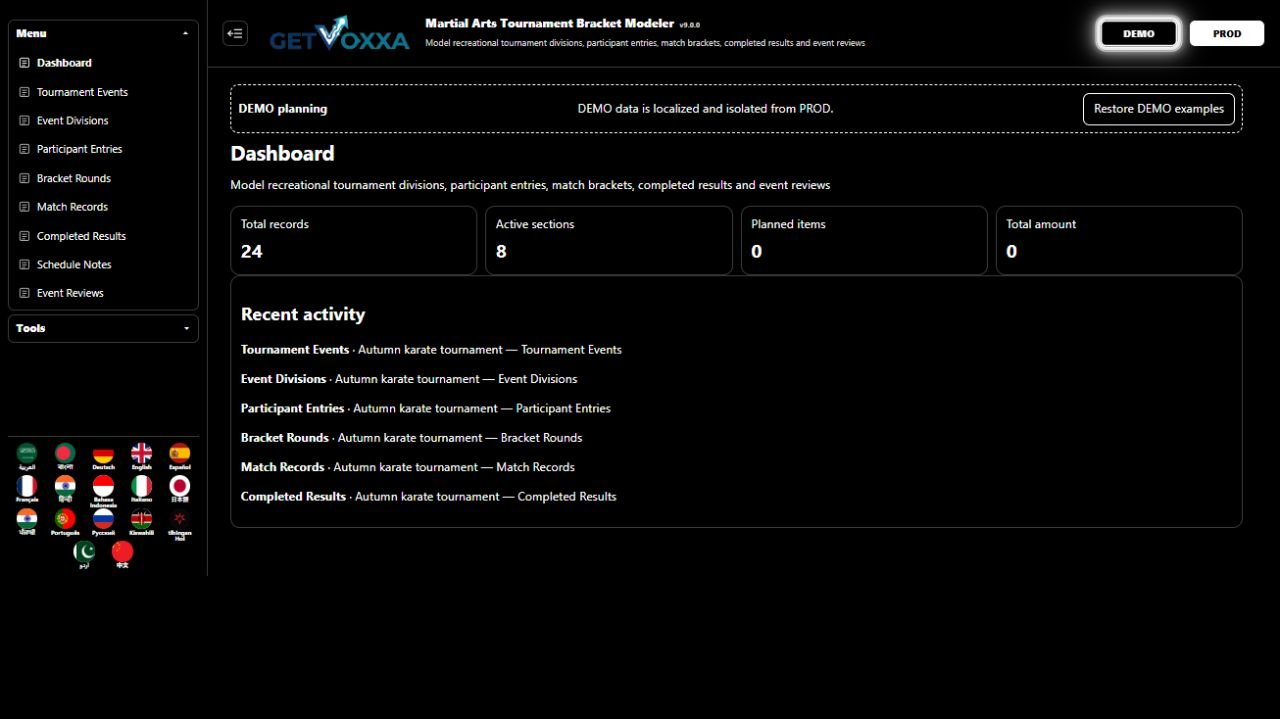Click the Recent activity heading
This screenshot has width=1280, height=719.
point(303,314)
